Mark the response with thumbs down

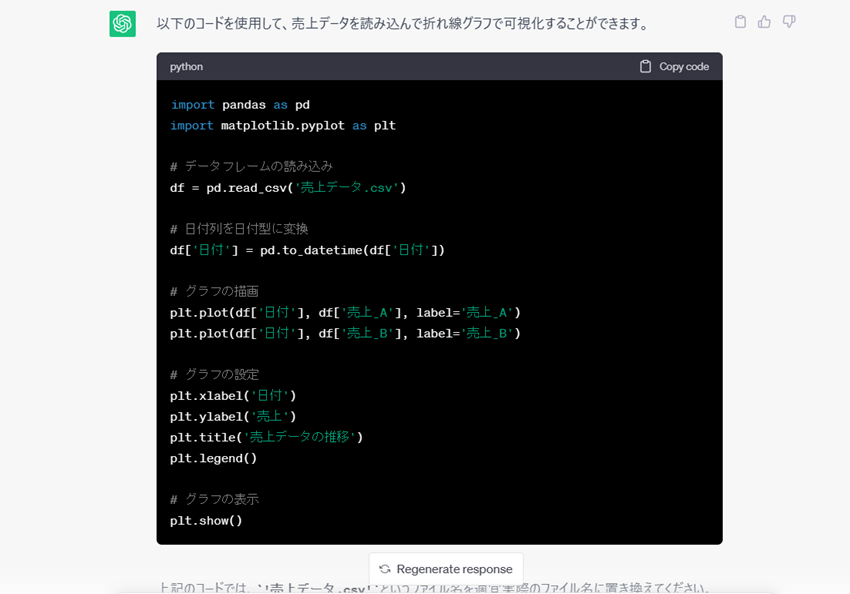789,22
